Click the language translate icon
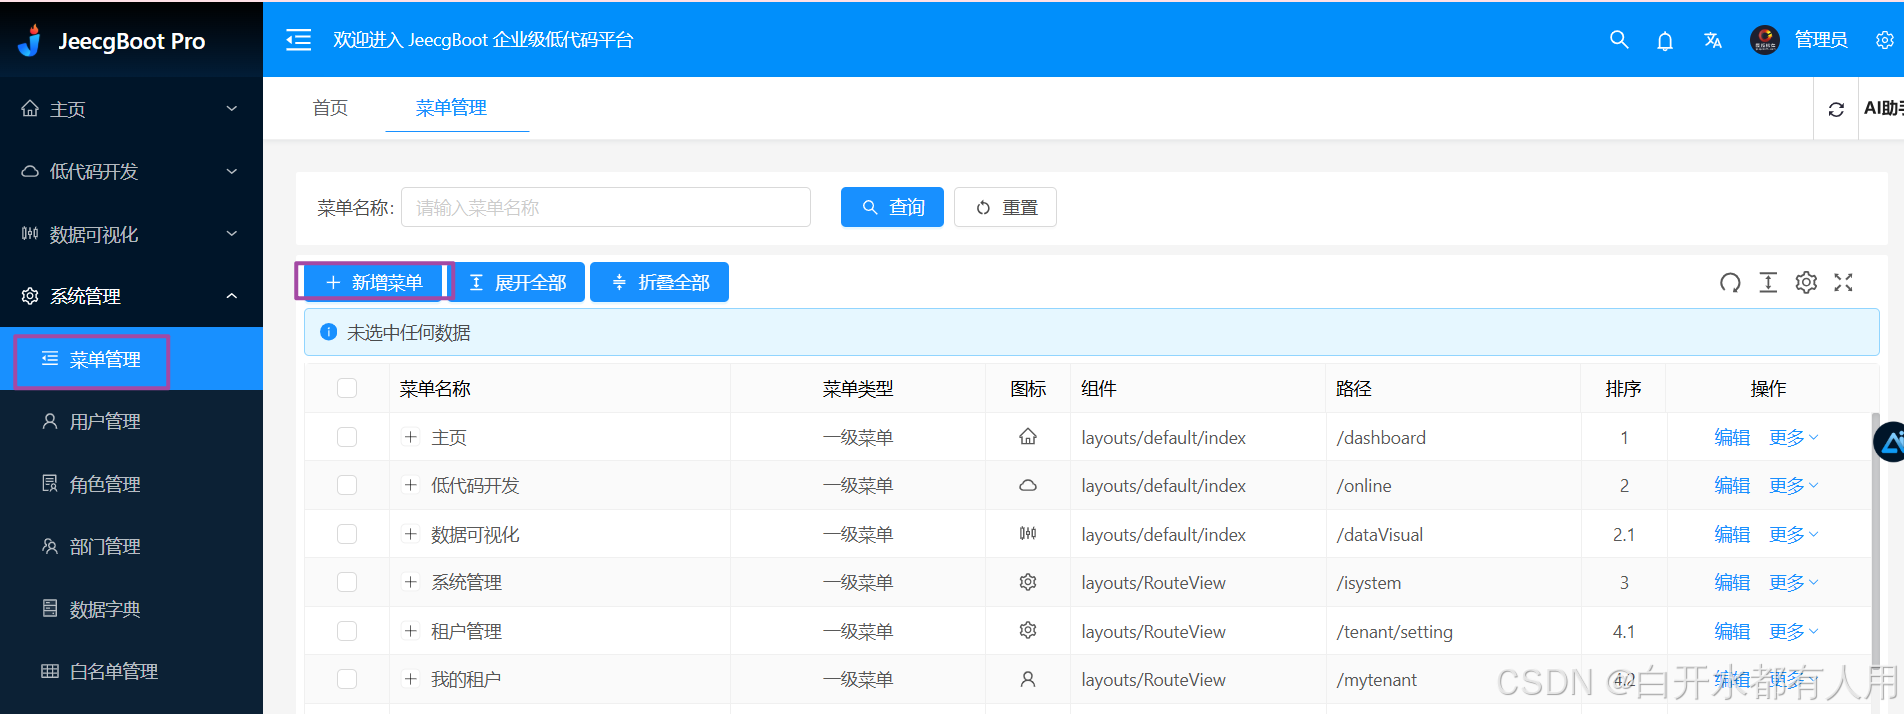 [1713, 40]
